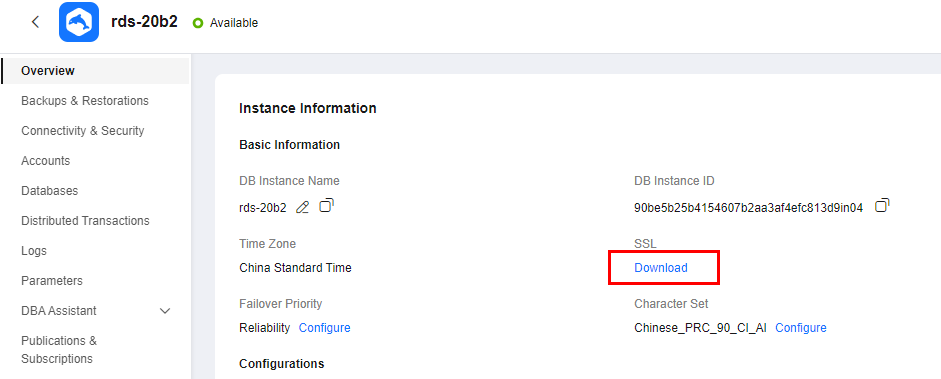
Task: Configure the Character Set
Action: [x=801, y=328]
